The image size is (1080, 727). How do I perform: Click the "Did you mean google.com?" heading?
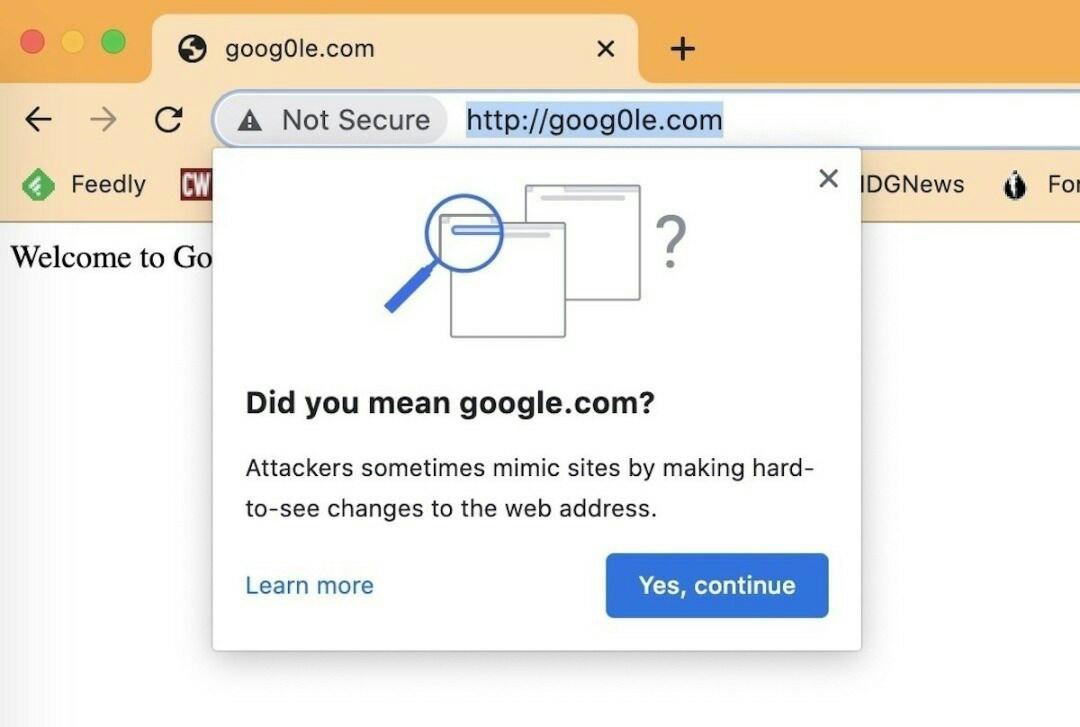pos(450,404)
